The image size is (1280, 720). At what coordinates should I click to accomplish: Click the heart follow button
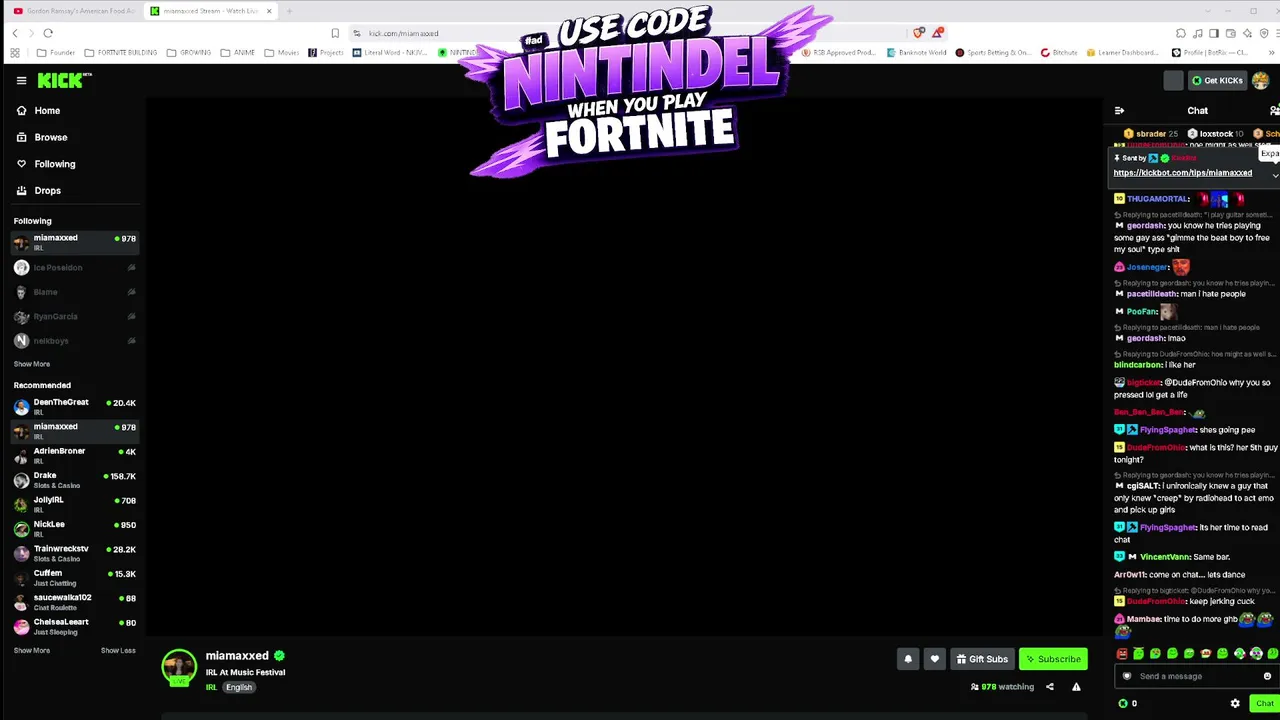(935, 659)
